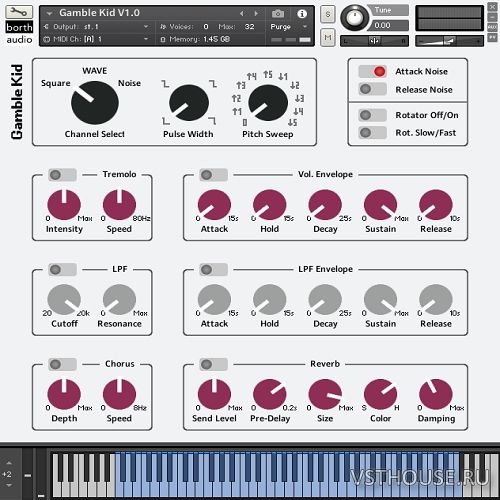Shift keyboard octave up arrow
Screen dimensions: 500x500
coord(9,463)
